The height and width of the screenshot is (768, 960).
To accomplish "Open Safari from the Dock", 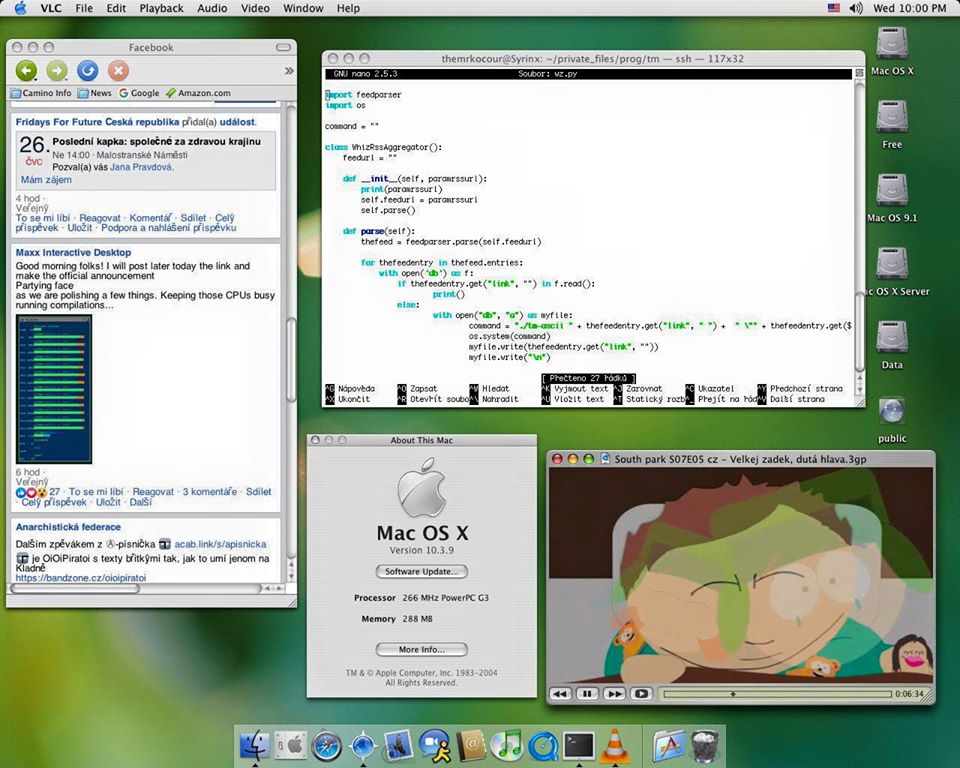I will click(x=326, y=746).
